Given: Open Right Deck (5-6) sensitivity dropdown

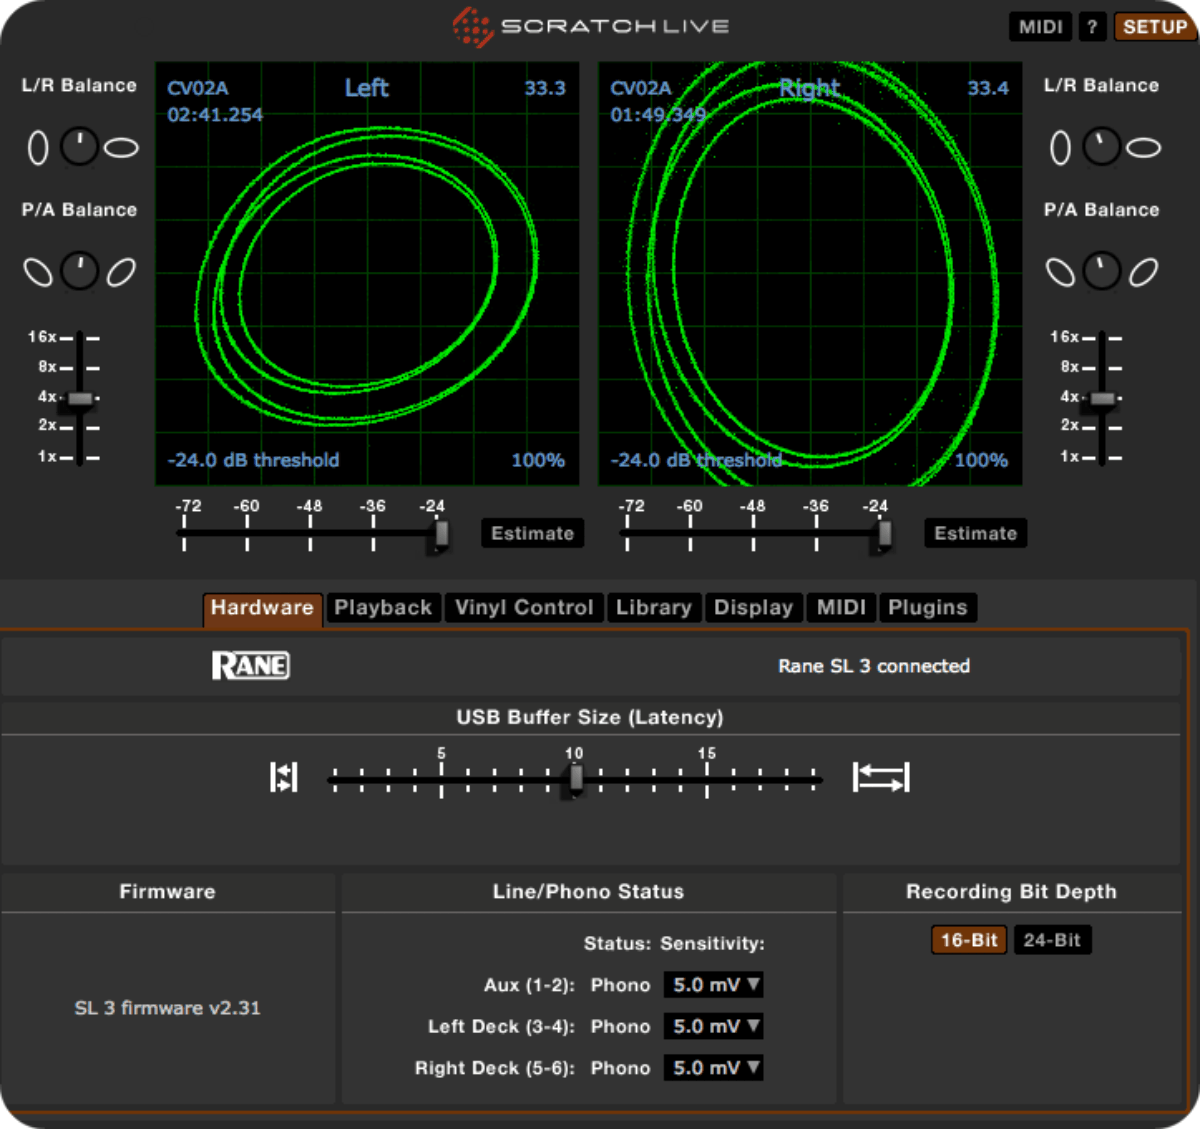Looking at the screenshot, I should 716,1068.
